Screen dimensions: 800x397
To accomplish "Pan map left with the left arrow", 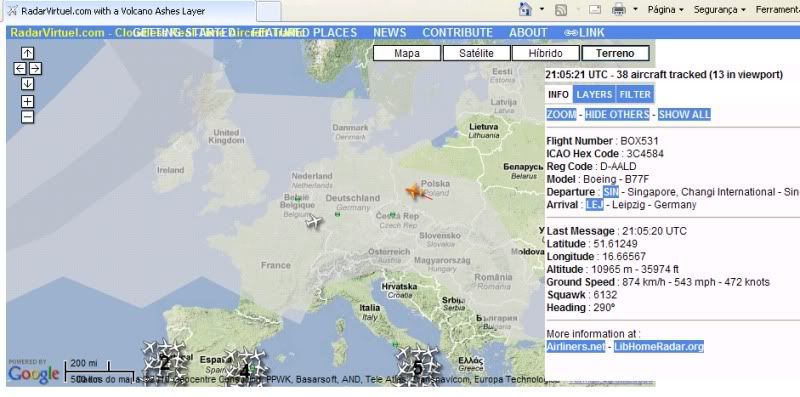I will tap(20, 68).
